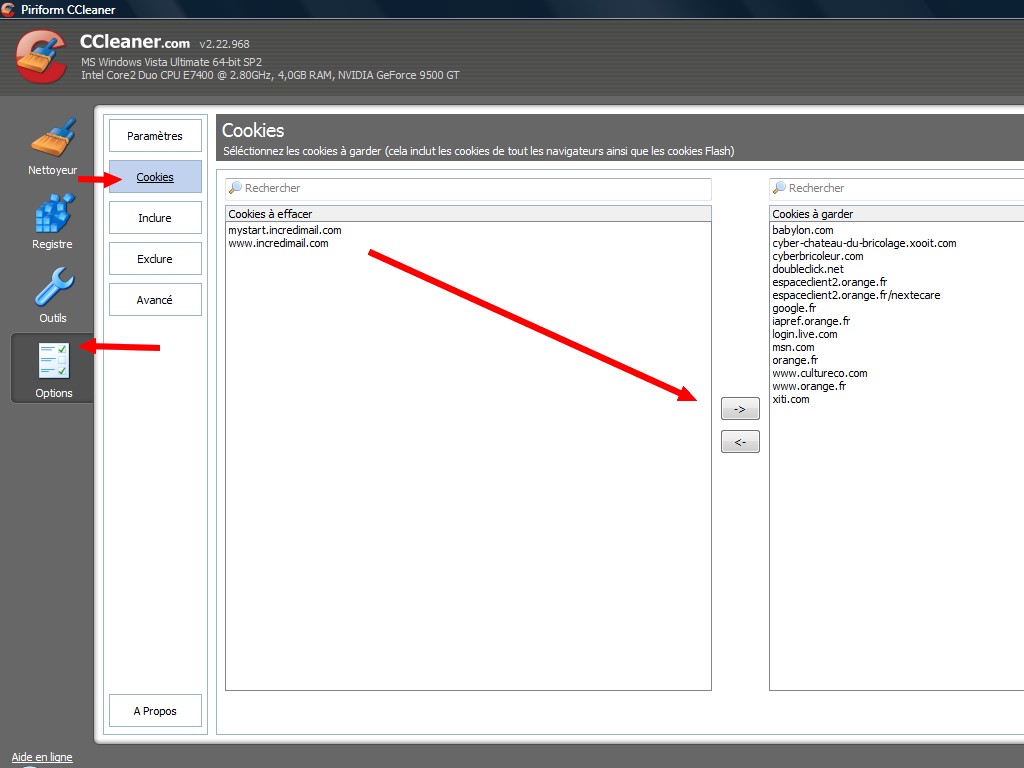Image resolution: width=1024 pixels, height=768 pixels.
Task: Select iapref.orange.fr cookie
Action: pyautogui.click(x=811, y=321)
